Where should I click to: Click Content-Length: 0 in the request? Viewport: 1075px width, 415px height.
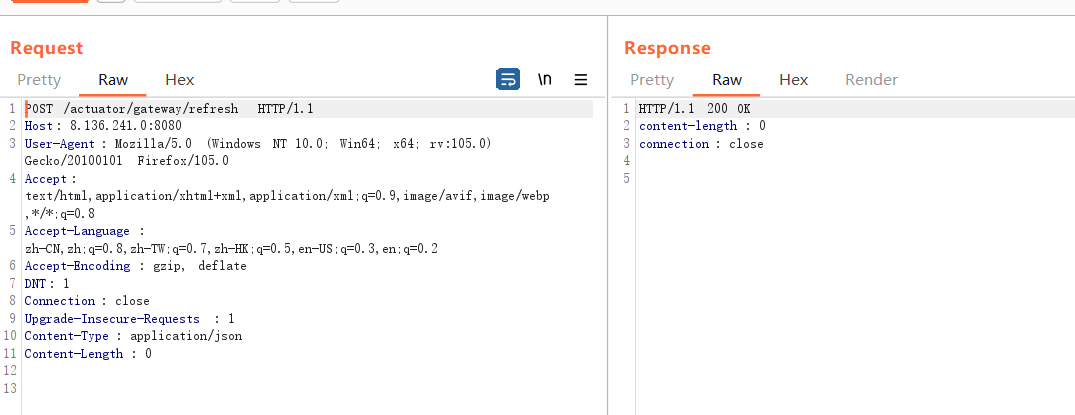click(88, 354)
